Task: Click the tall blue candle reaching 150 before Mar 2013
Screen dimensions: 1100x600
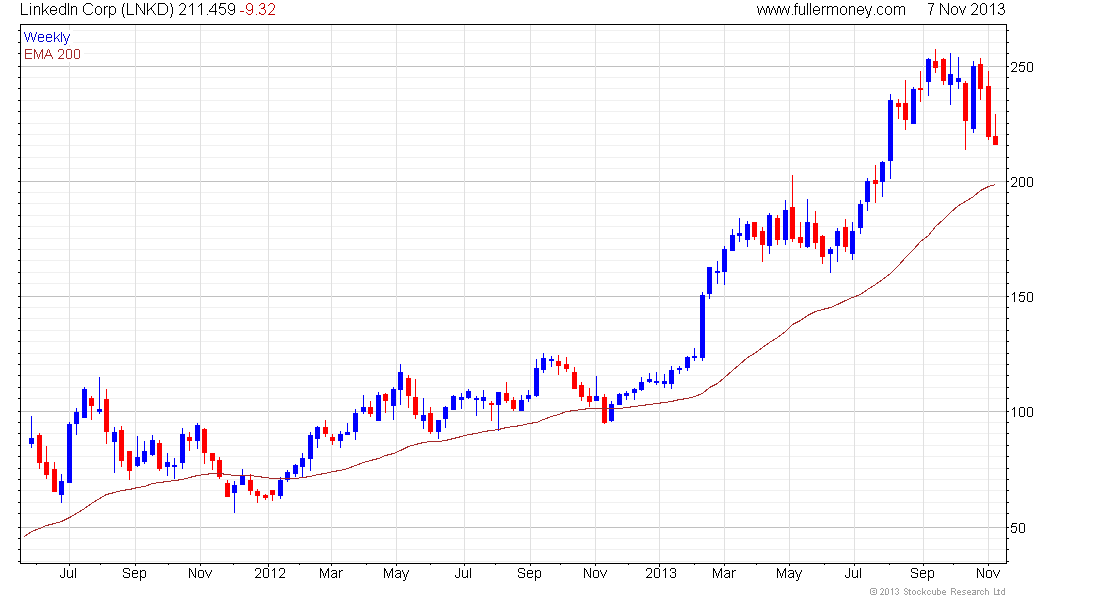Action: pyautogui.click(x=702, y=327)
